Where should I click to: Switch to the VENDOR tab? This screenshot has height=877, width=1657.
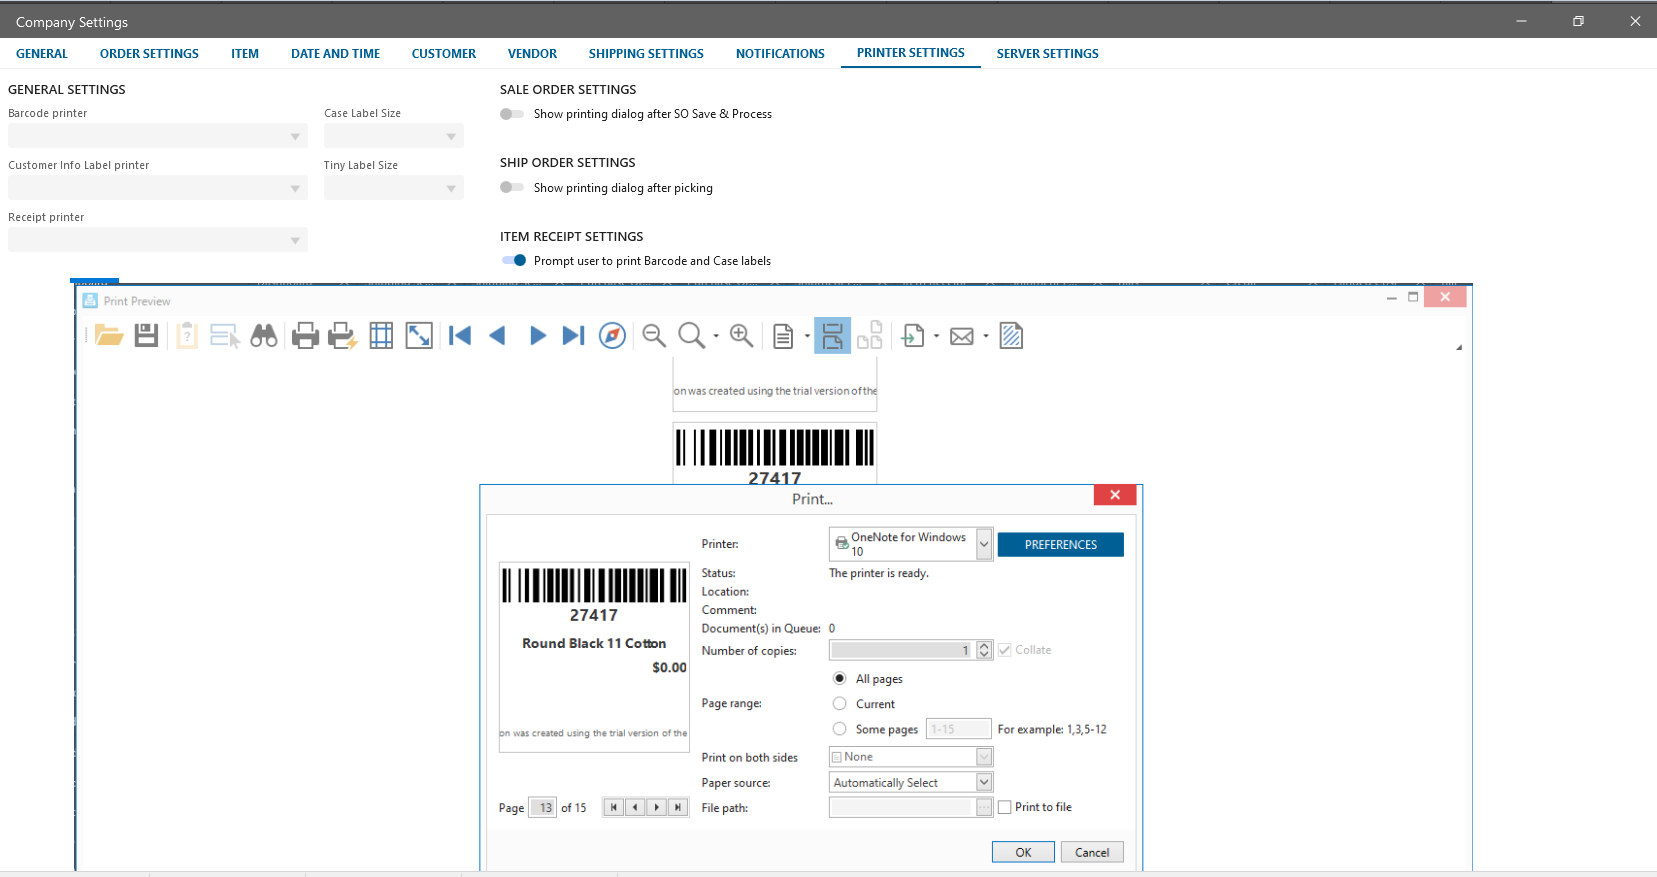coord(532,54)
